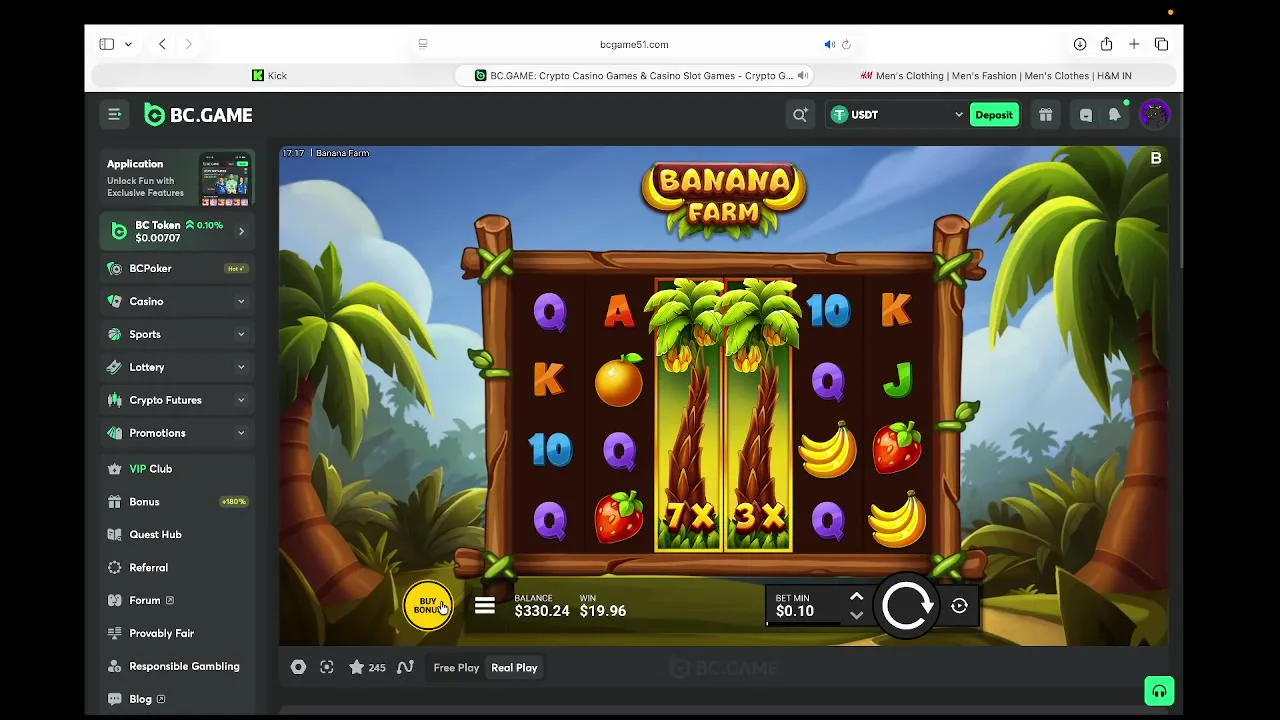Screen dimensions: 1280x720
Task: Click the reader mode icon in address bar
Action: pos(423,44)
